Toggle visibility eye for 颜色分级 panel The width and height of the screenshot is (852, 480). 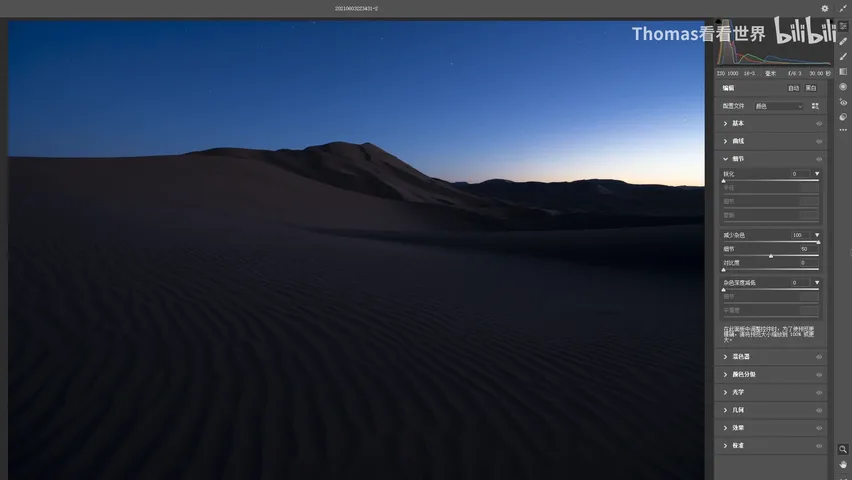coord(819,375)
